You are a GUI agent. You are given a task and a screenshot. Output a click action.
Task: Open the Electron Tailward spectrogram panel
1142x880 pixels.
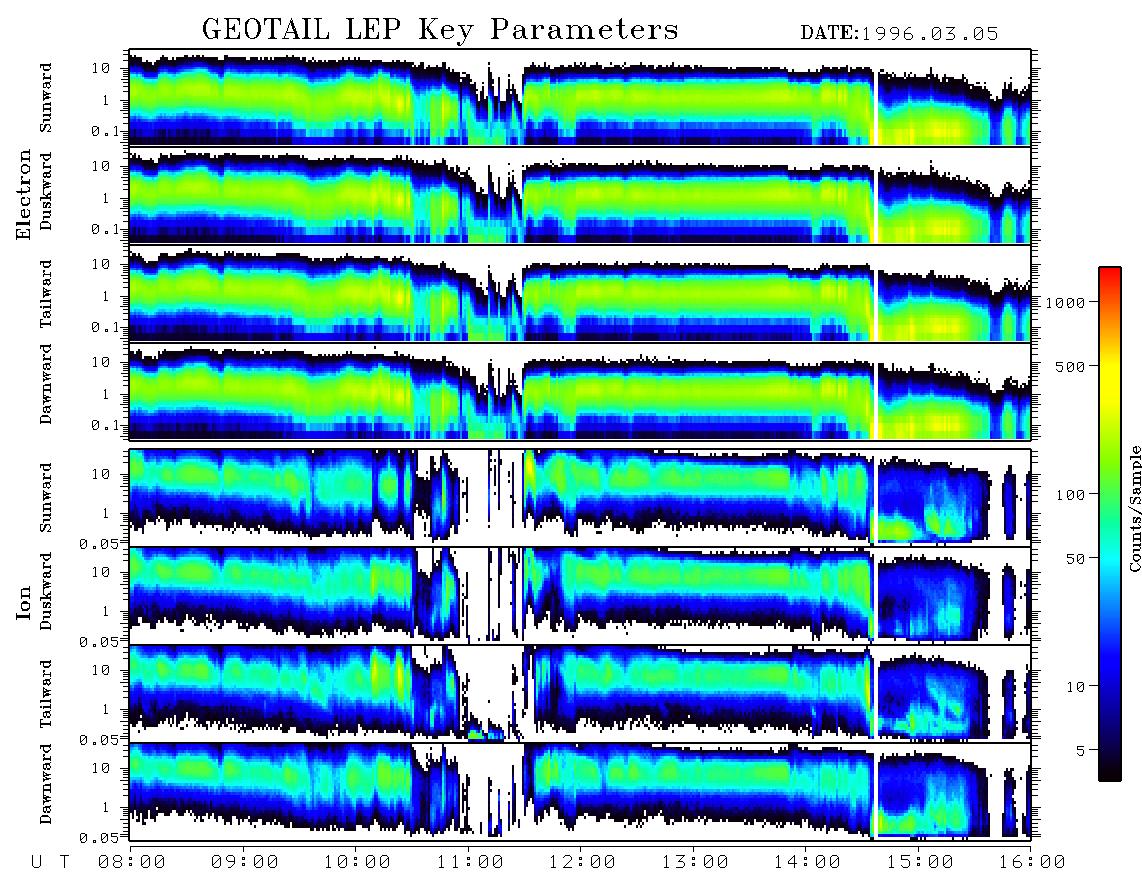click(x=580, y=293)
